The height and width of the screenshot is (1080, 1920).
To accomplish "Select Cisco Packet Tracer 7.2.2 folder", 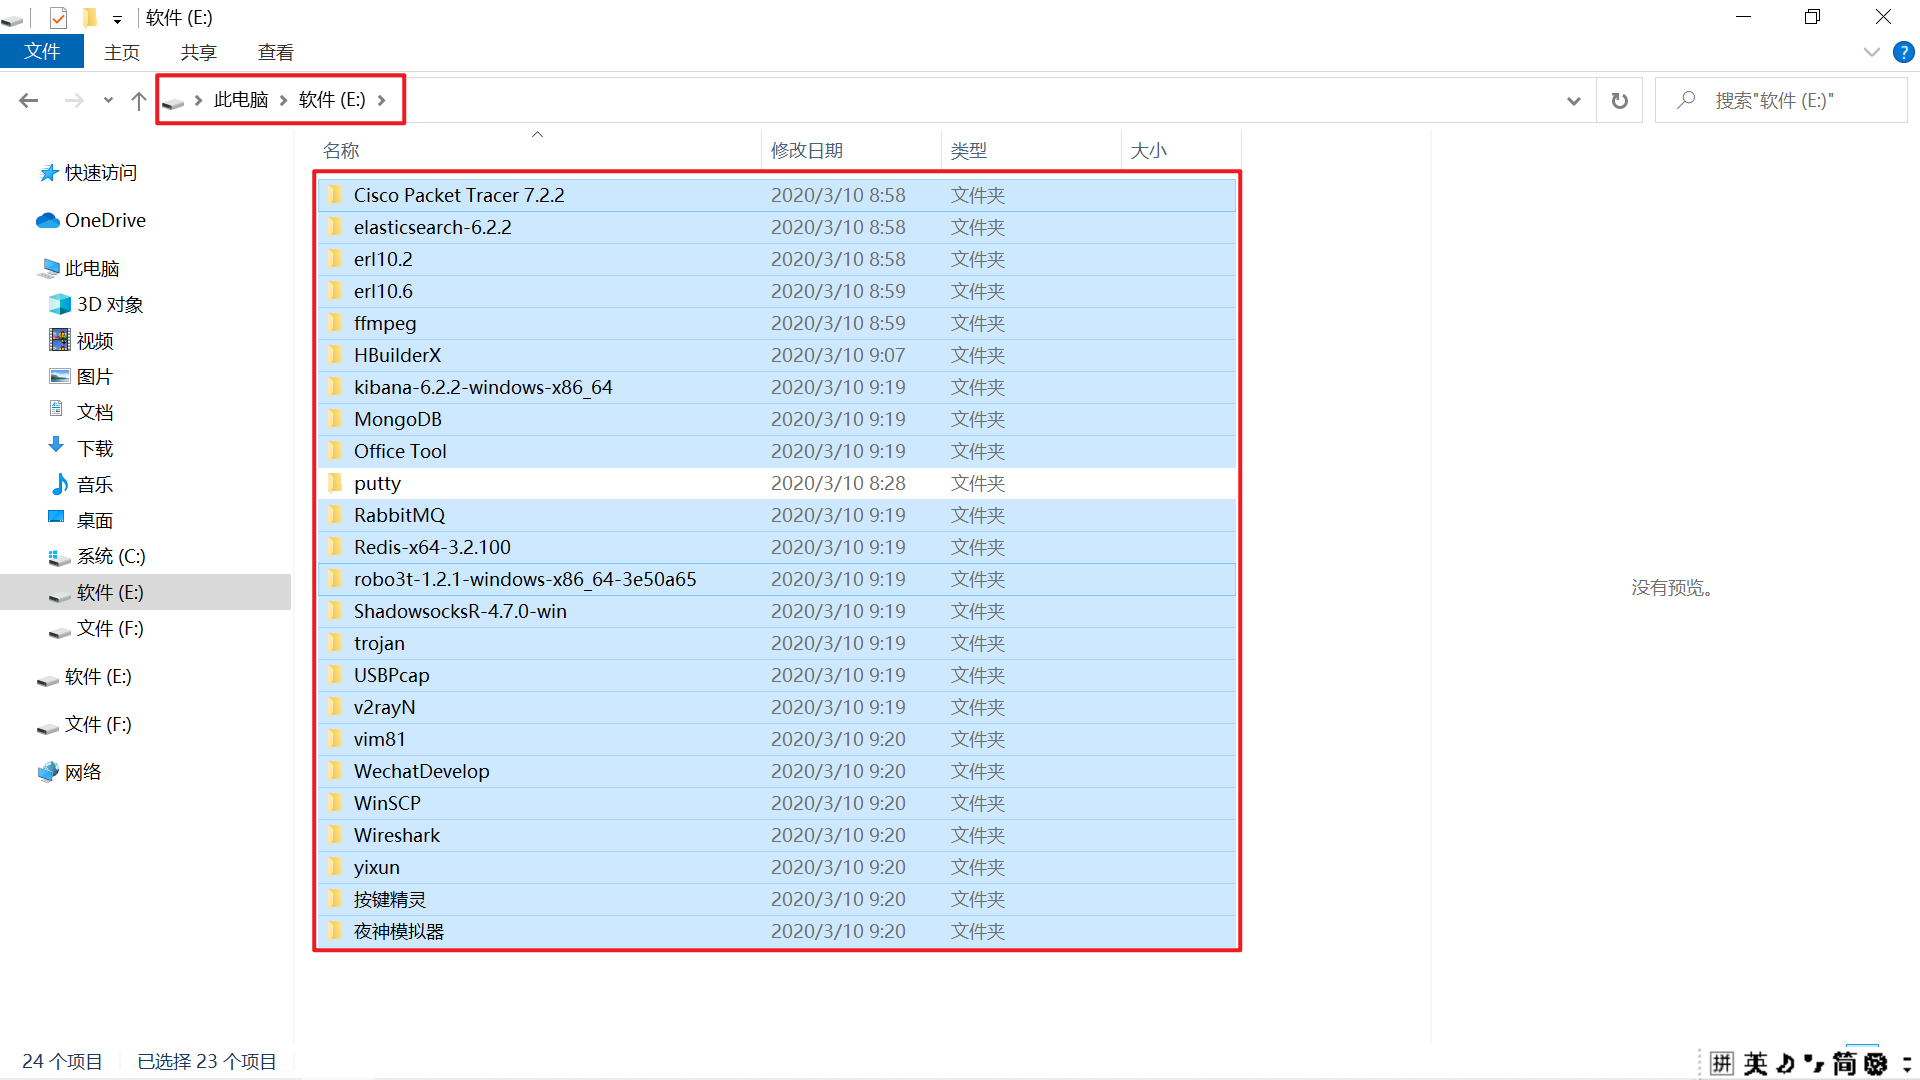I will tap(777, 195).
